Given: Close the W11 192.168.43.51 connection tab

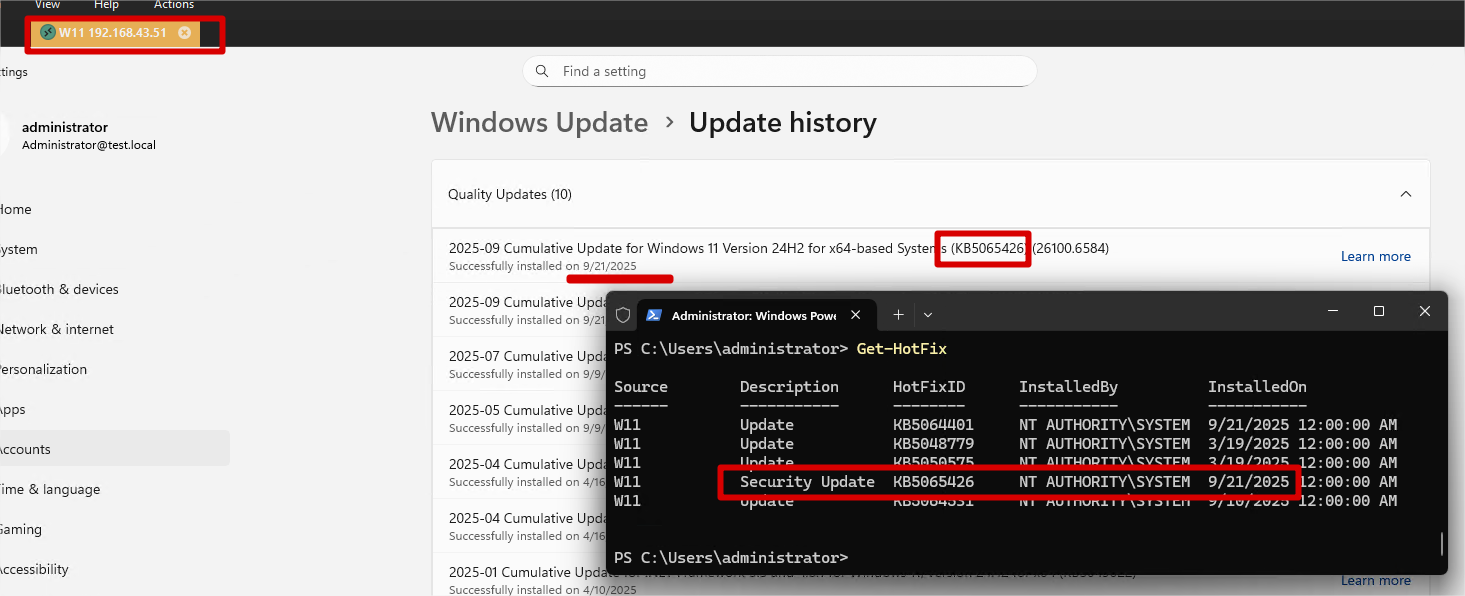Looking at the screenshot, I should tap(184, 33).
